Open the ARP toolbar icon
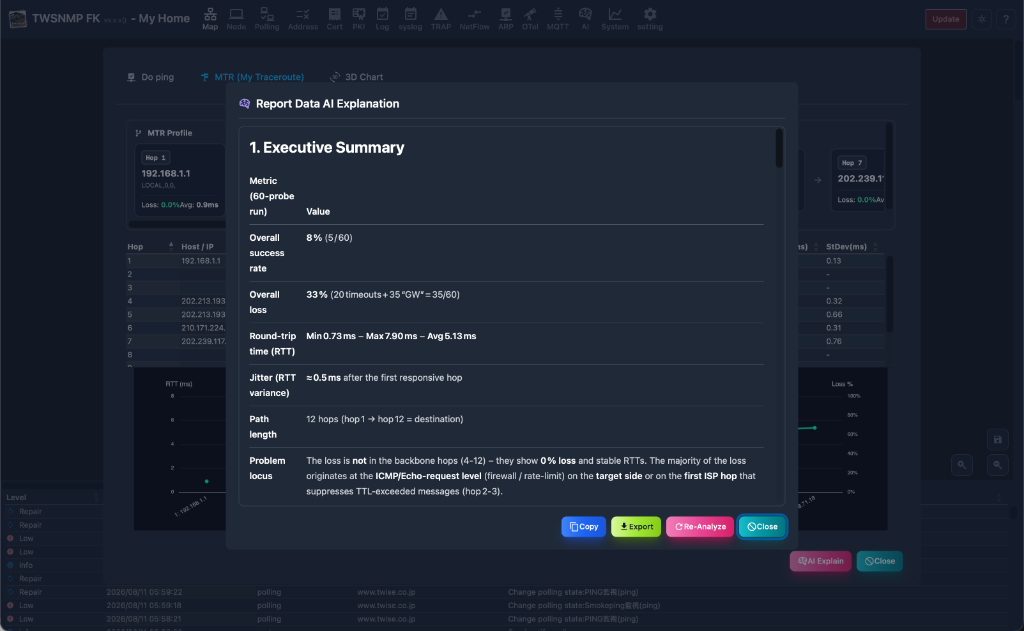The image size is (1024, 631). [505, 19]
